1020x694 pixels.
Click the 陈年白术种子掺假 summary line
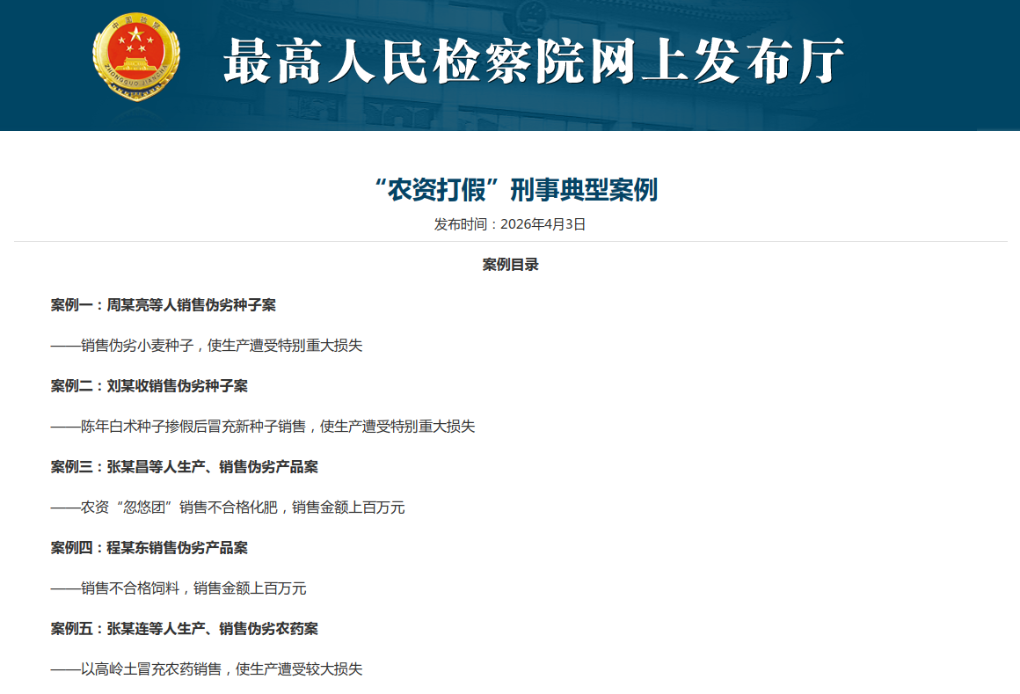coord(263,427)
